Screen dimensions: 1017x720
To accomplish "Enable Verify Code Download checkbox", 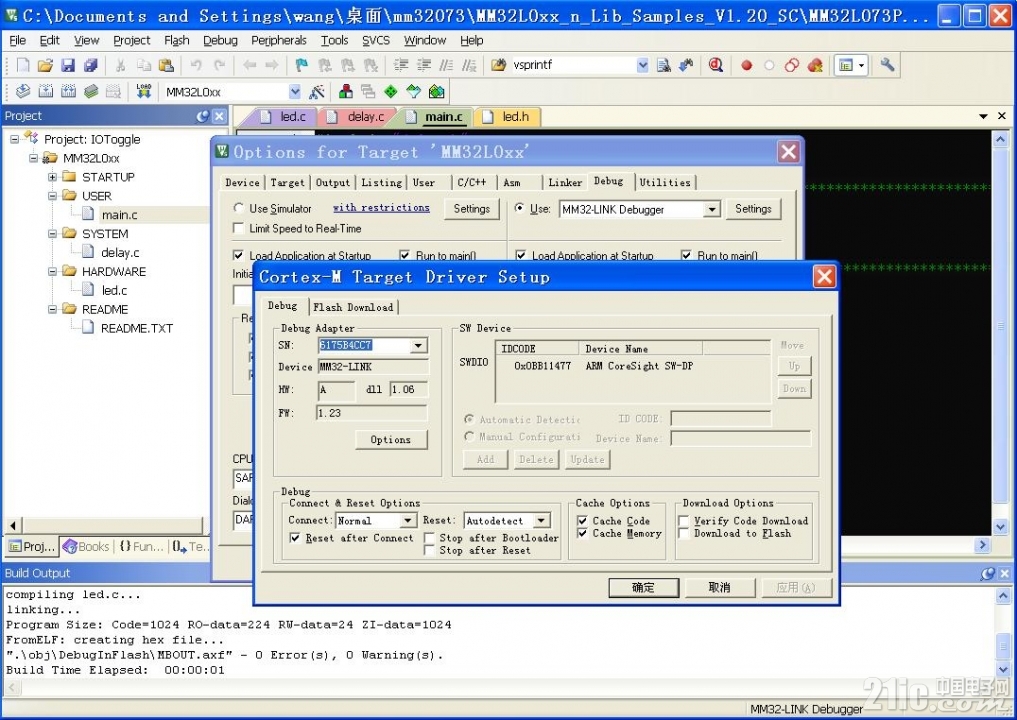I will point(684,521).
